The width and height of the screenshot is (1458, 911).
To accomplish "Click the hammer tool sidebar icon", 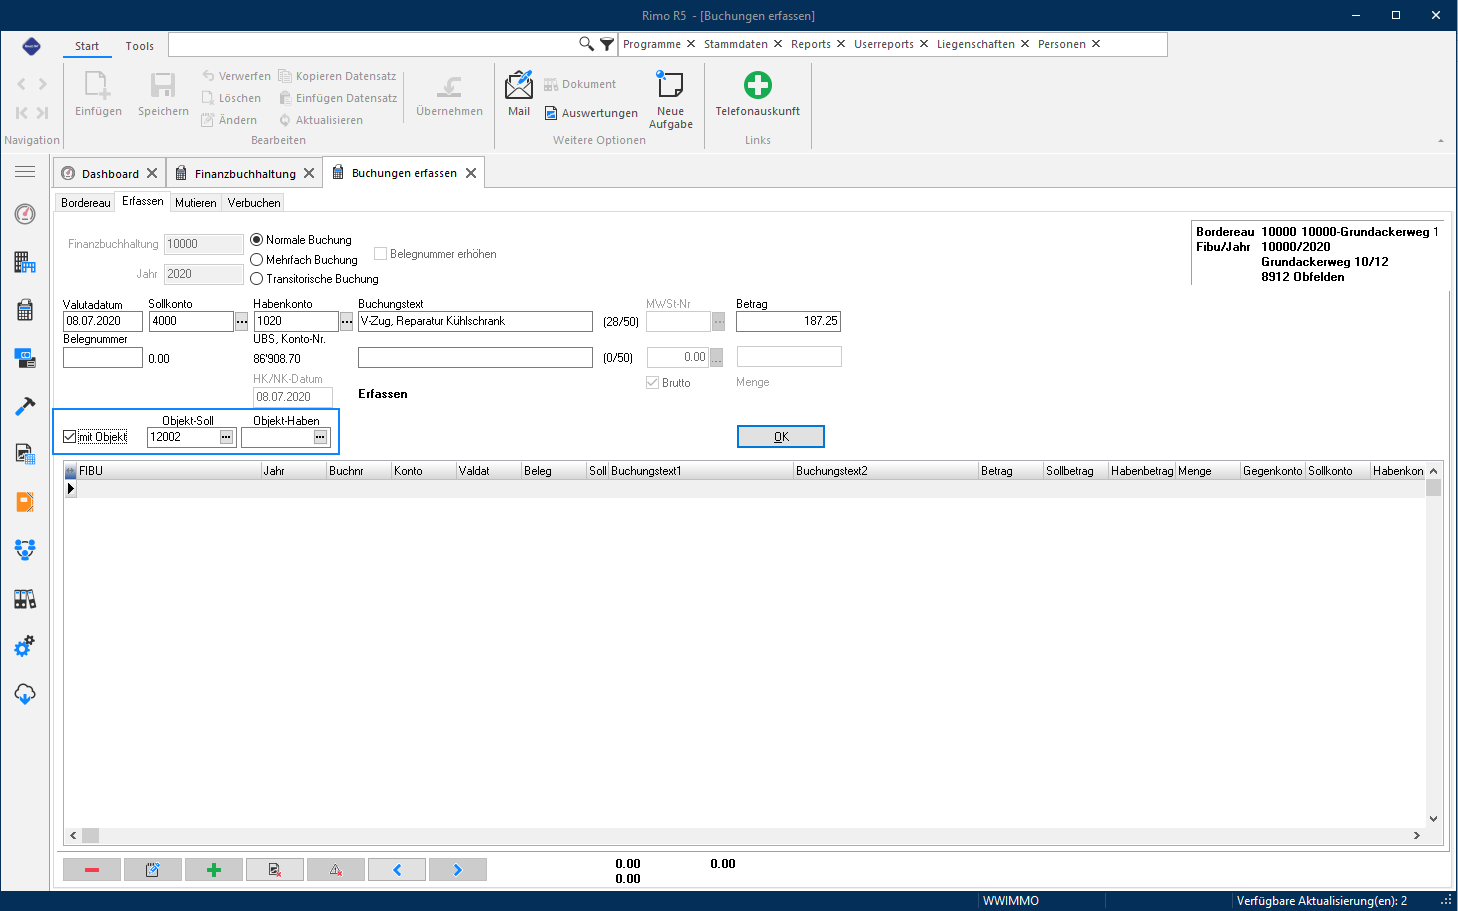I will pos(25,406).
